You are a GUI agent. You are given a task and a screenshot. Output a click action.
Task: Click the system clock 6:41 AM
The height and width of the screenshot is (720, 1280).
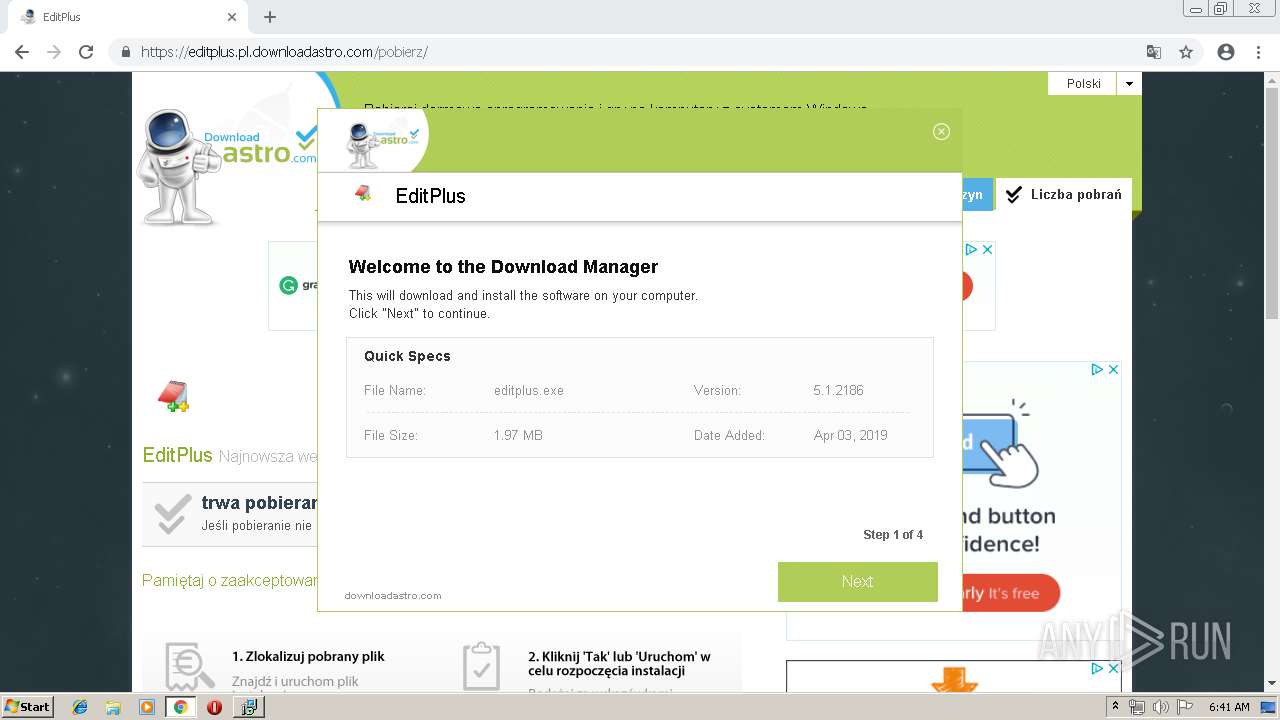[x=1229, y=707]
